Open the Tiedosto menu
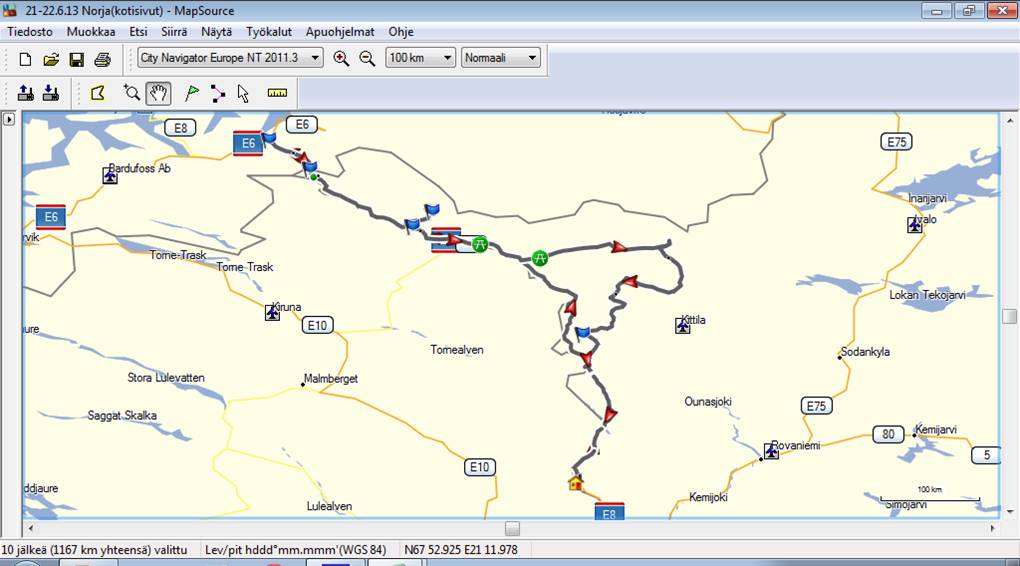1020x566 pixels. pos(30,32)
